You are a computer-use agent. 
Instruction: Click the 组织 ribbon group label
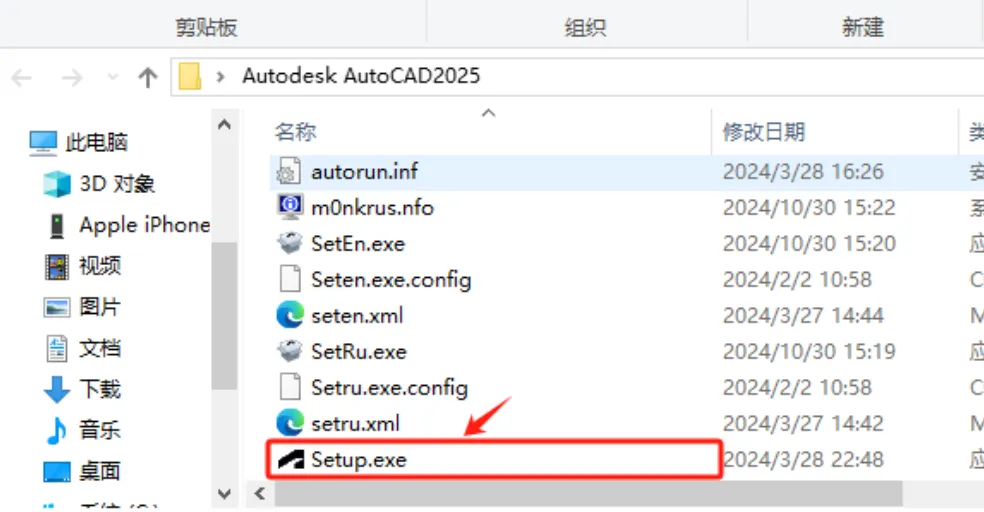(585, 27)
